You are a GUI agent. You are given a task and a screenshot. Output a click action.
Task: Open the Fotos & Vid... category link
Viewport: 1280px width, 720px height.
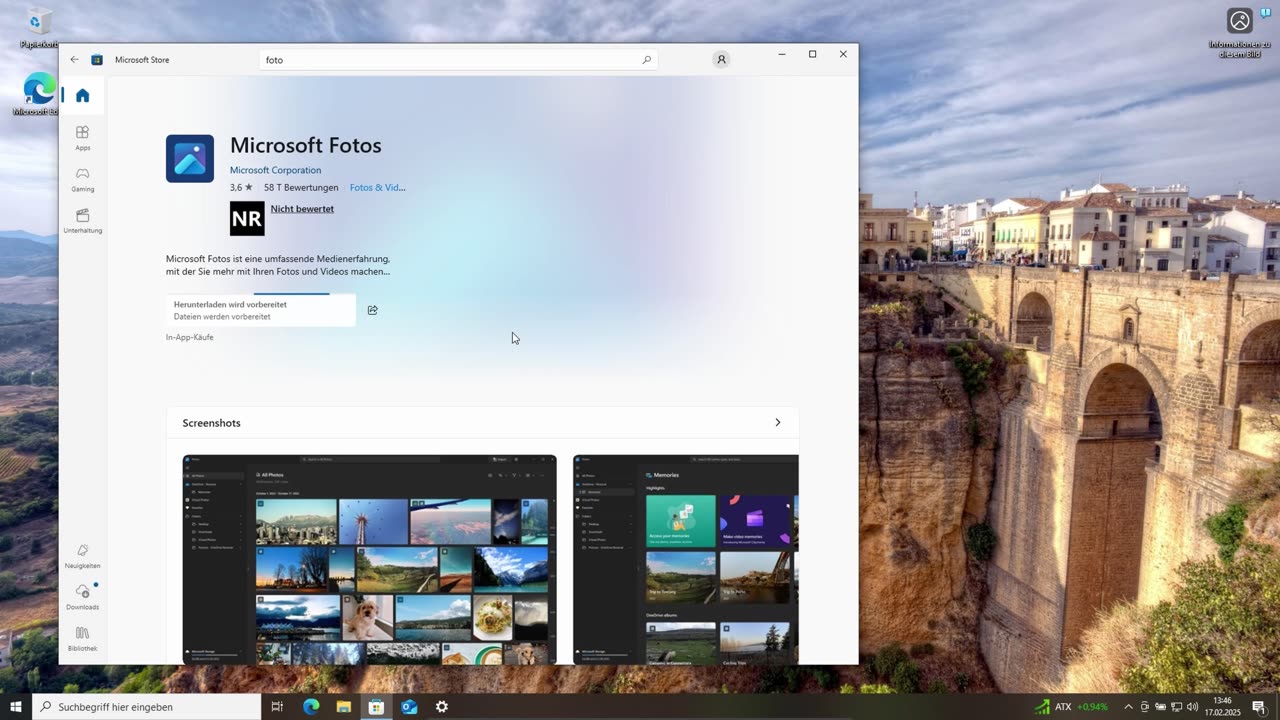point(377,187)
